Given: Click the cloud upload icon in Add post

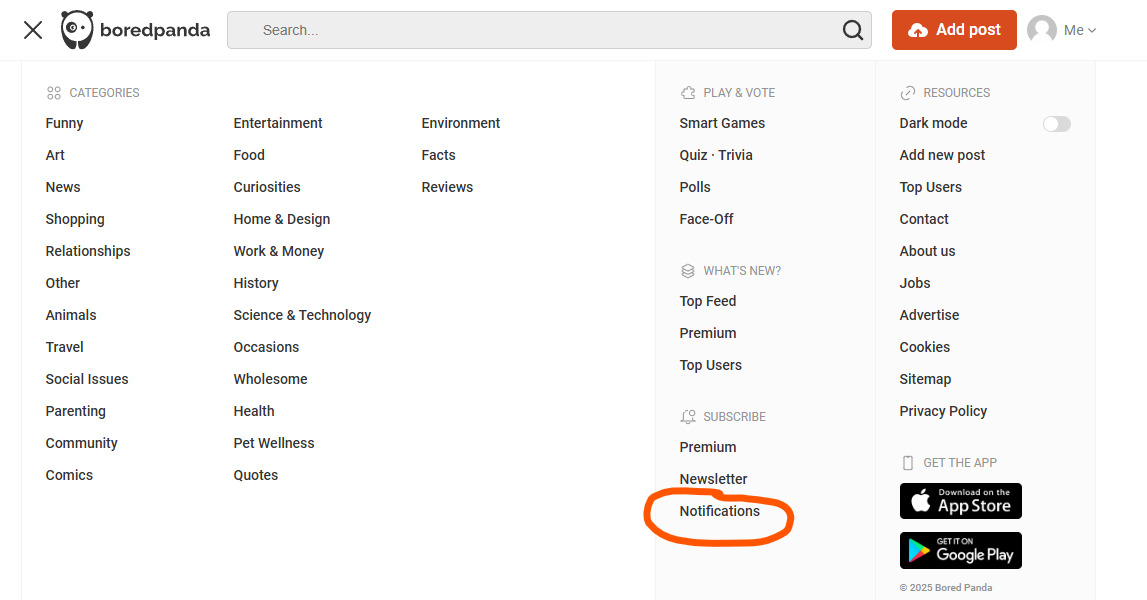Looking at the screenshot, I should (917, 31).
